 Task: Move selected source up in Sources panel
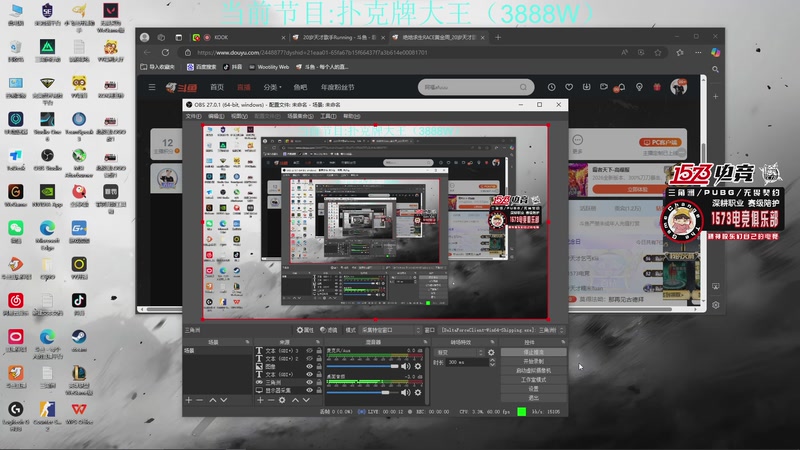(295, 400)
